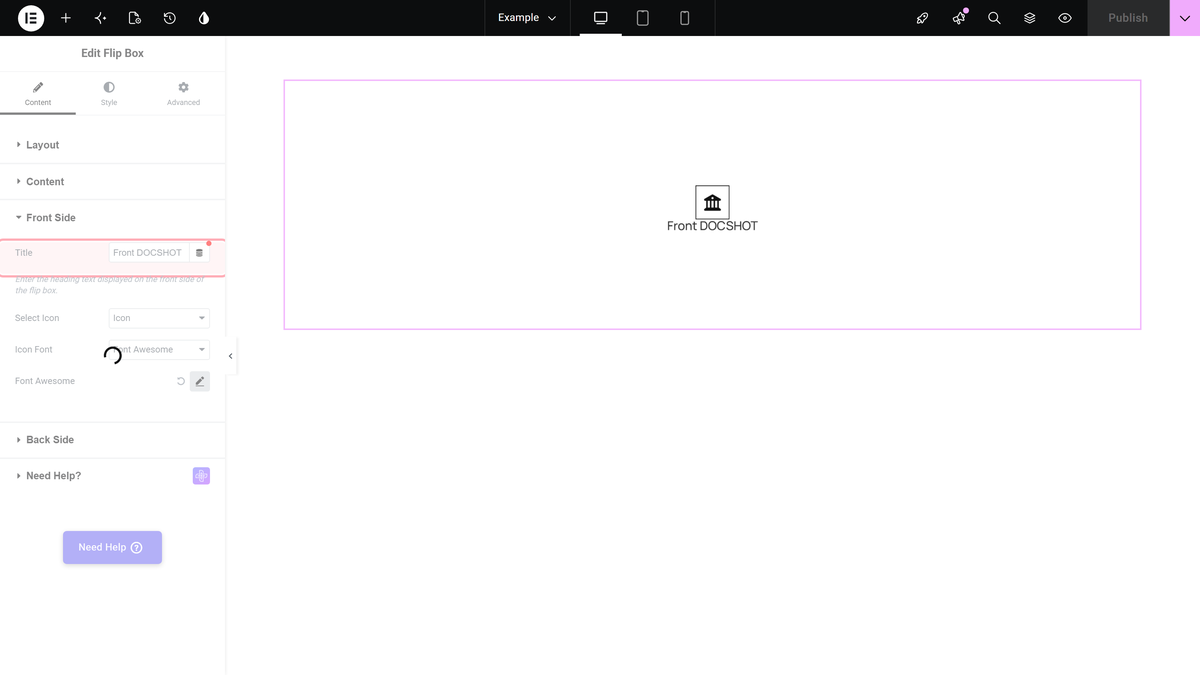Screen dimensions: 1200x675
Task: Switch to Mobile device view
Action: click(685, 18)
